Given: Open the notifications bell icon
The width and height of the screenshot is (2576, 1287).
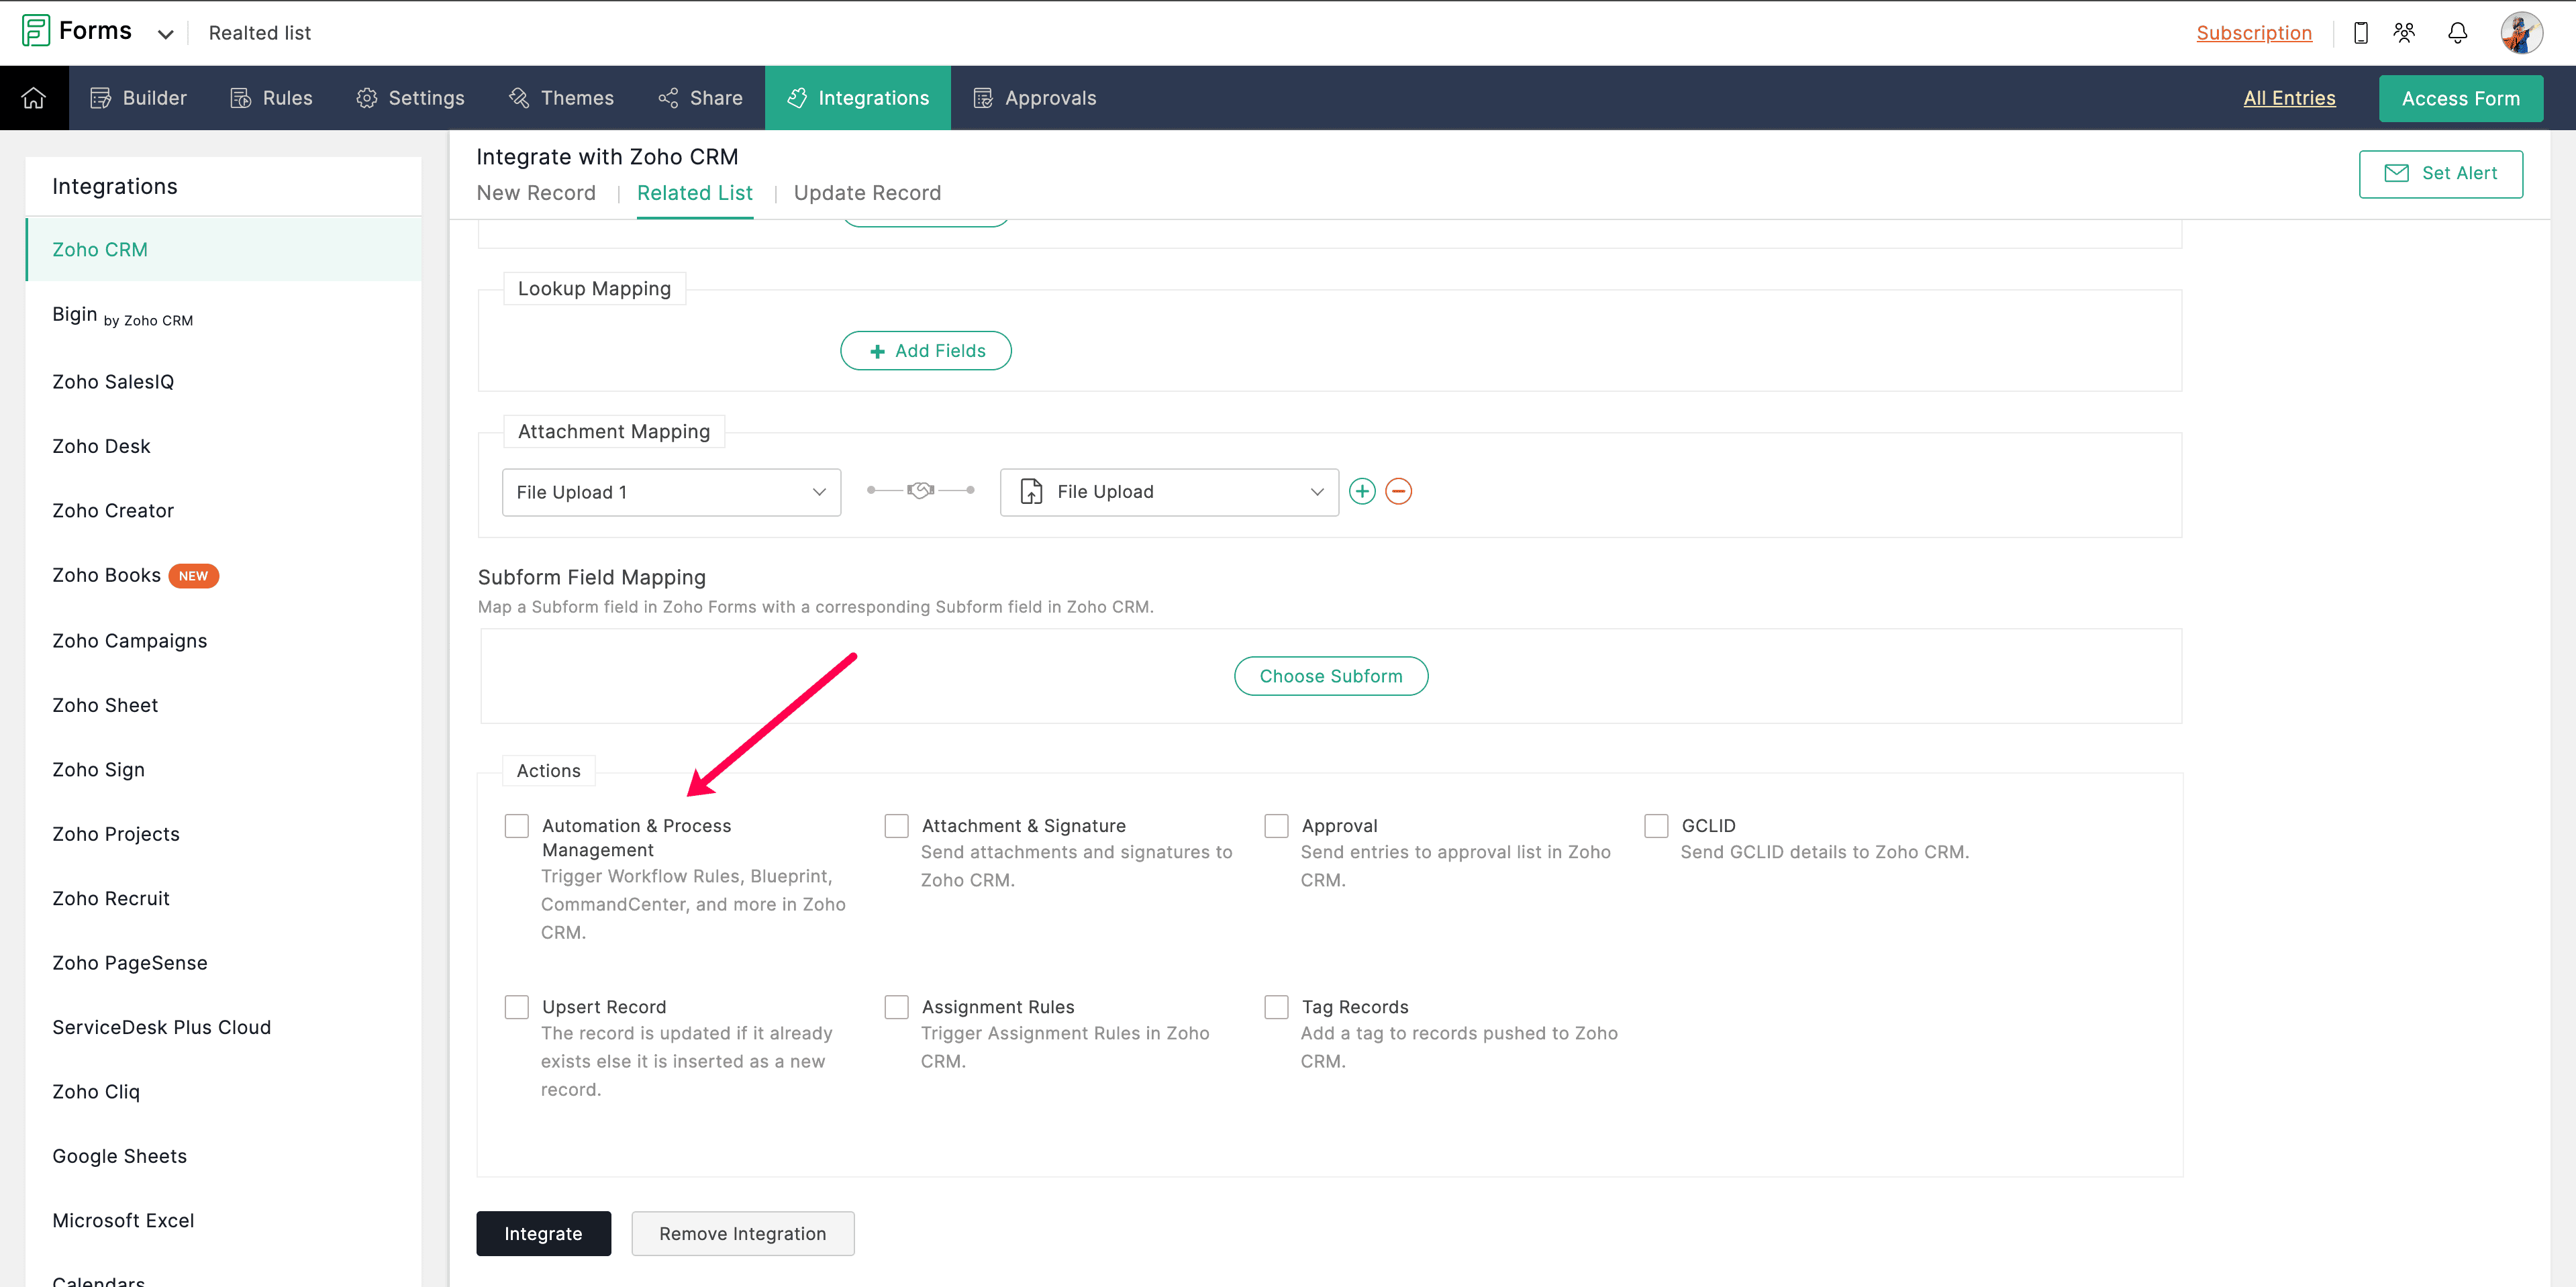Looking at the screenshot, I should coord(2457,33).
